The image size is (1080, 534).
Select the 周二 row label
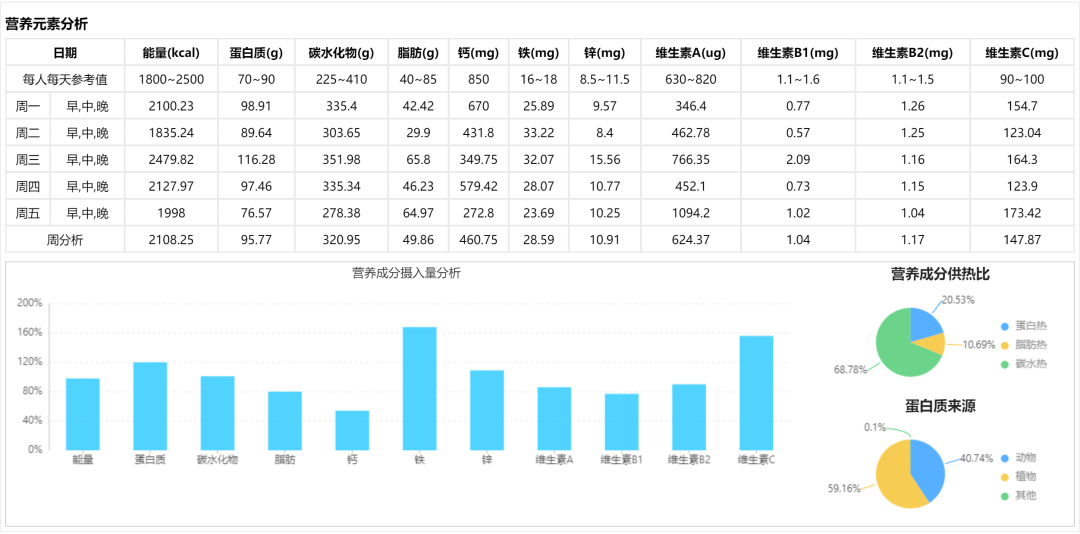(x=28, y=132)
